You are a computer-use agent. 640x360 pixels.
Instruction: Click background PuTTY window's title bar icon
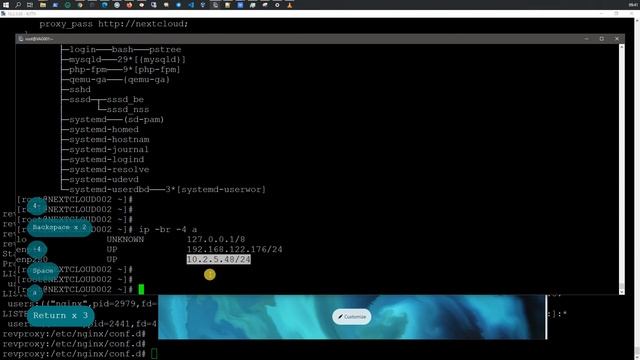click(x=3, y=13)
